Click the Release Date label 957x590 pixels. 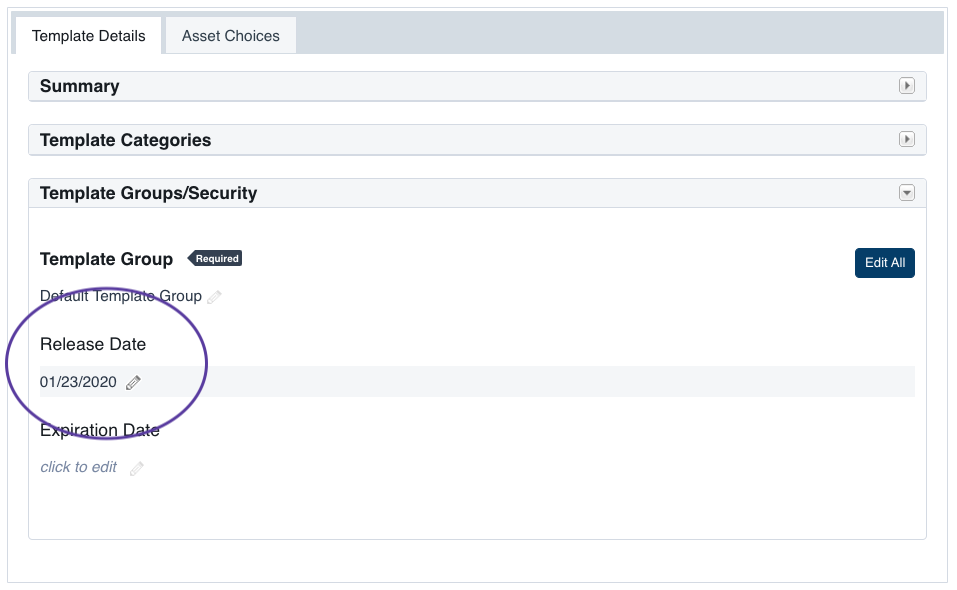pos(93,344)
